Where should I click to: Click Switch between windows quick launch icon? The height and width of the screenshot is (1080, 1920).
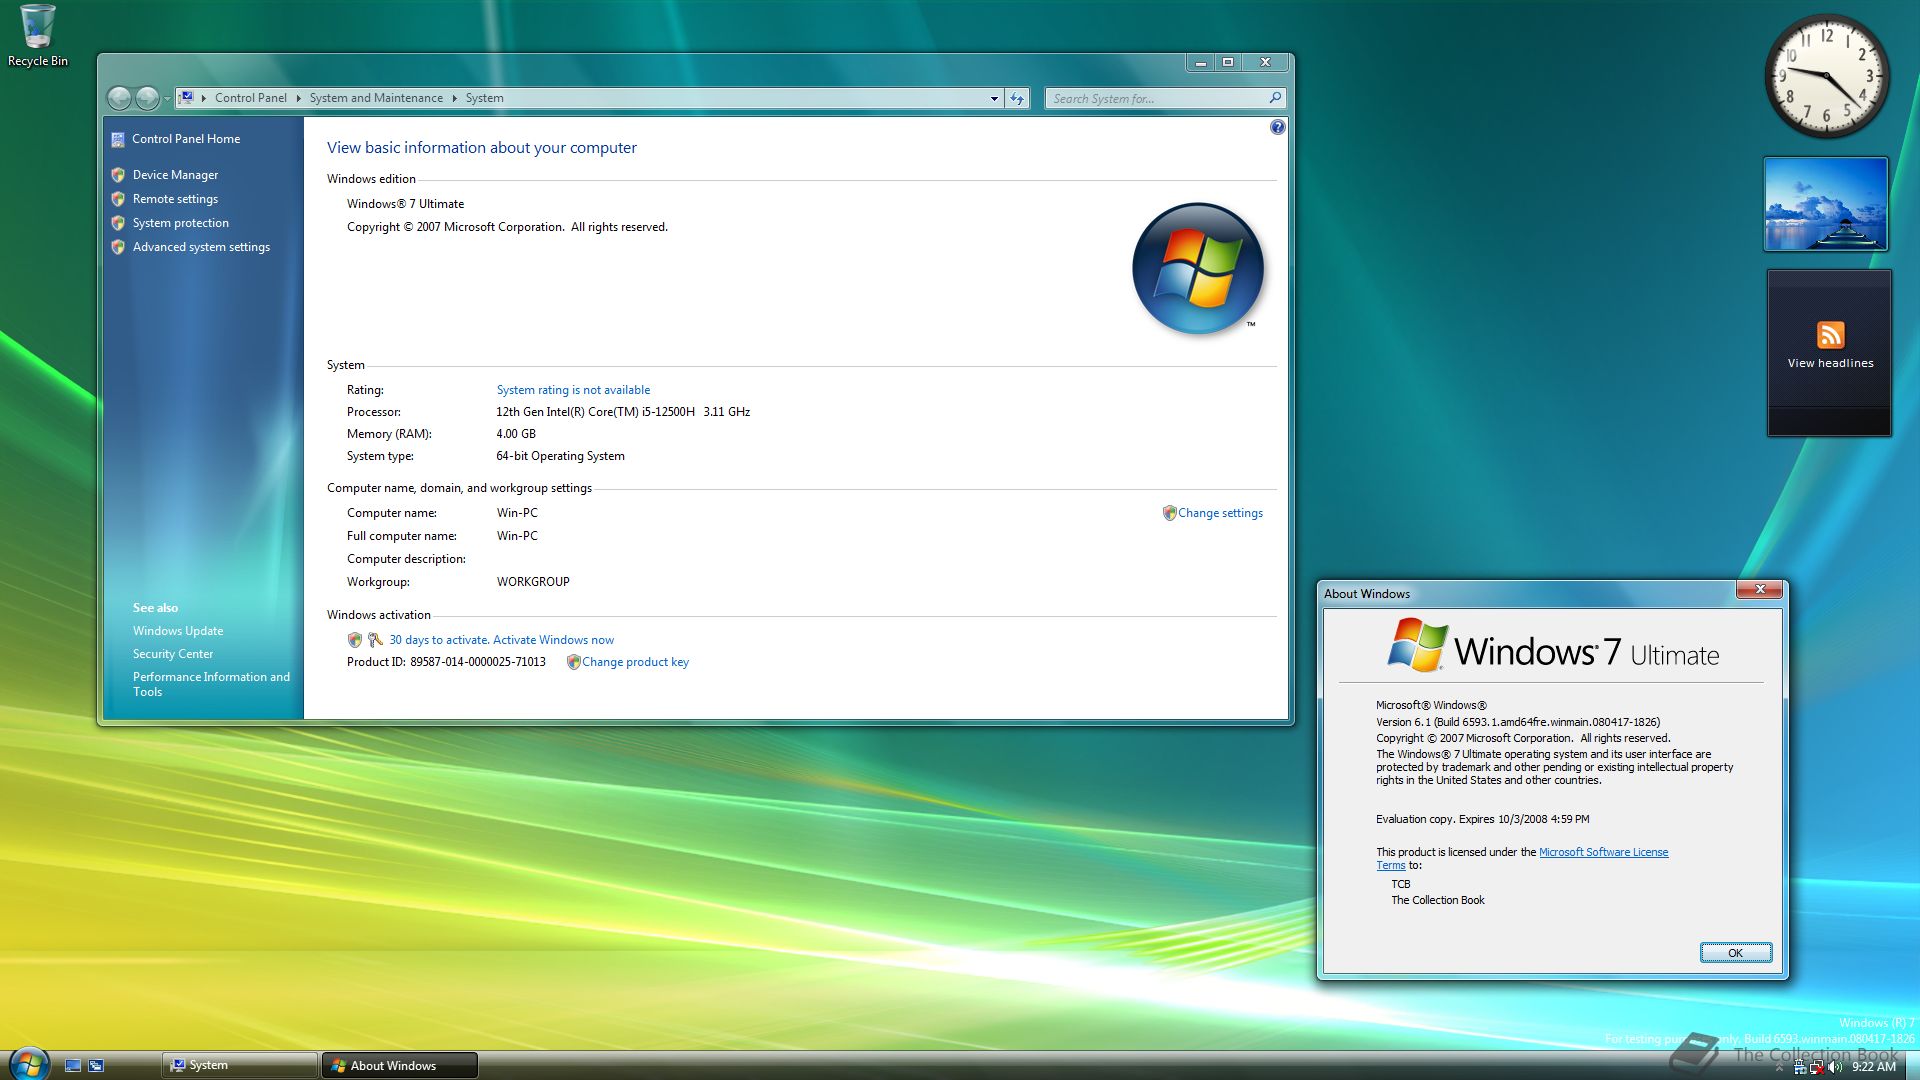(x=96, y=1066)
